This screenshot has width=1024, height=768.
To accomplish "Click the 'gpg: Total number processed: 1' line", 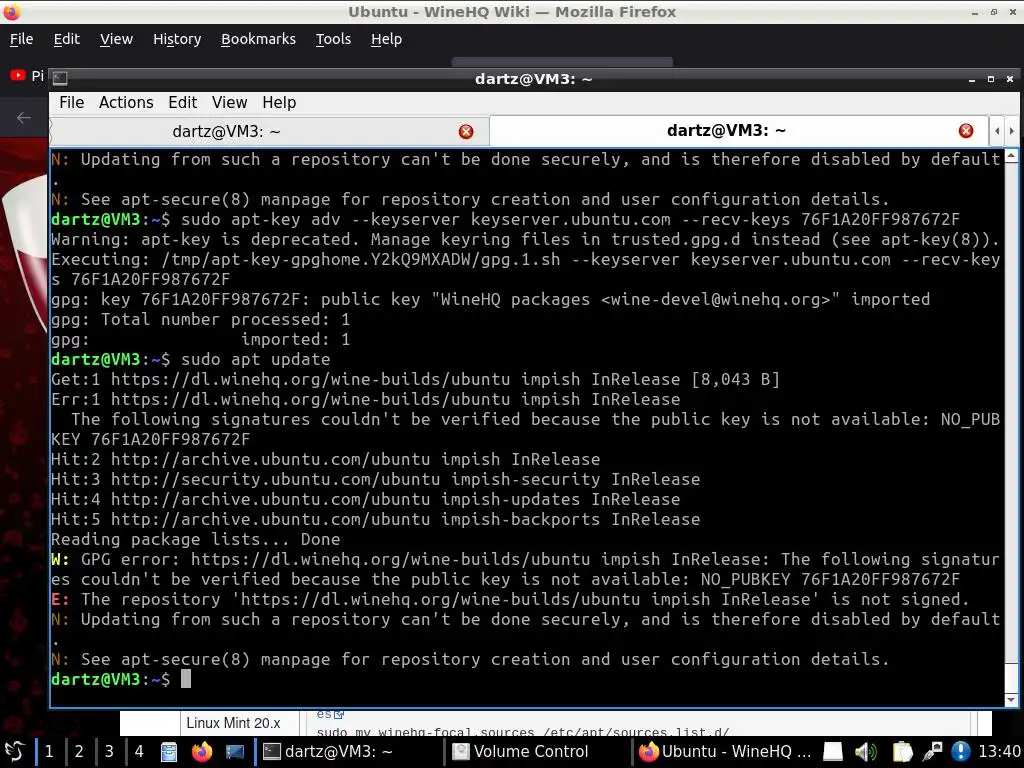I will point(200,319).
